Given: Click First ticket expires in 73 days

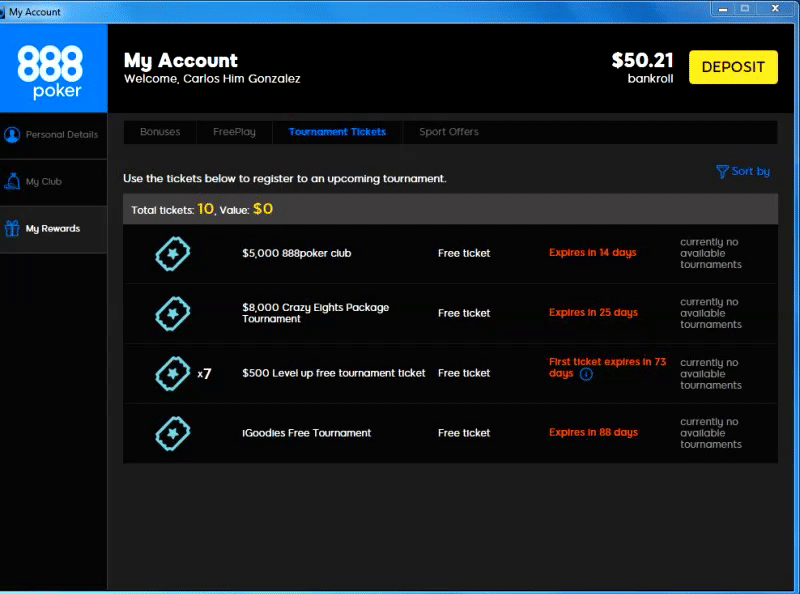Looking at the screenshot, I should [x=607, y=367].
